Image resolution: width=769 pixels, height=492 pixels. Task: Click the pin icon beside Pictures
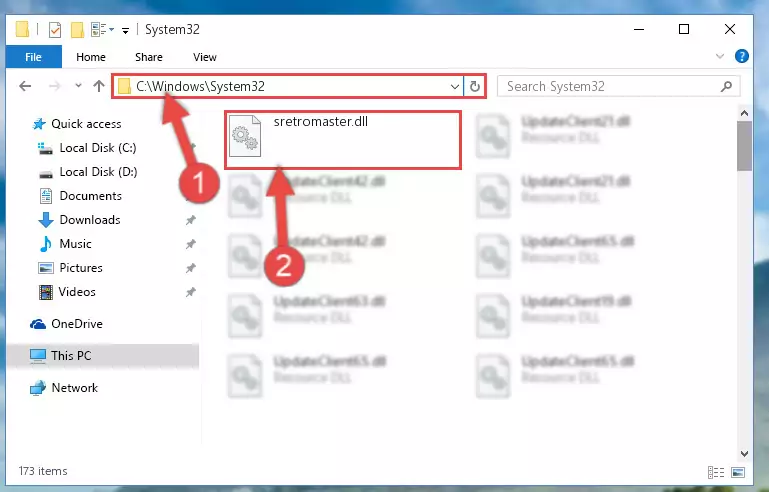[190, 268]
